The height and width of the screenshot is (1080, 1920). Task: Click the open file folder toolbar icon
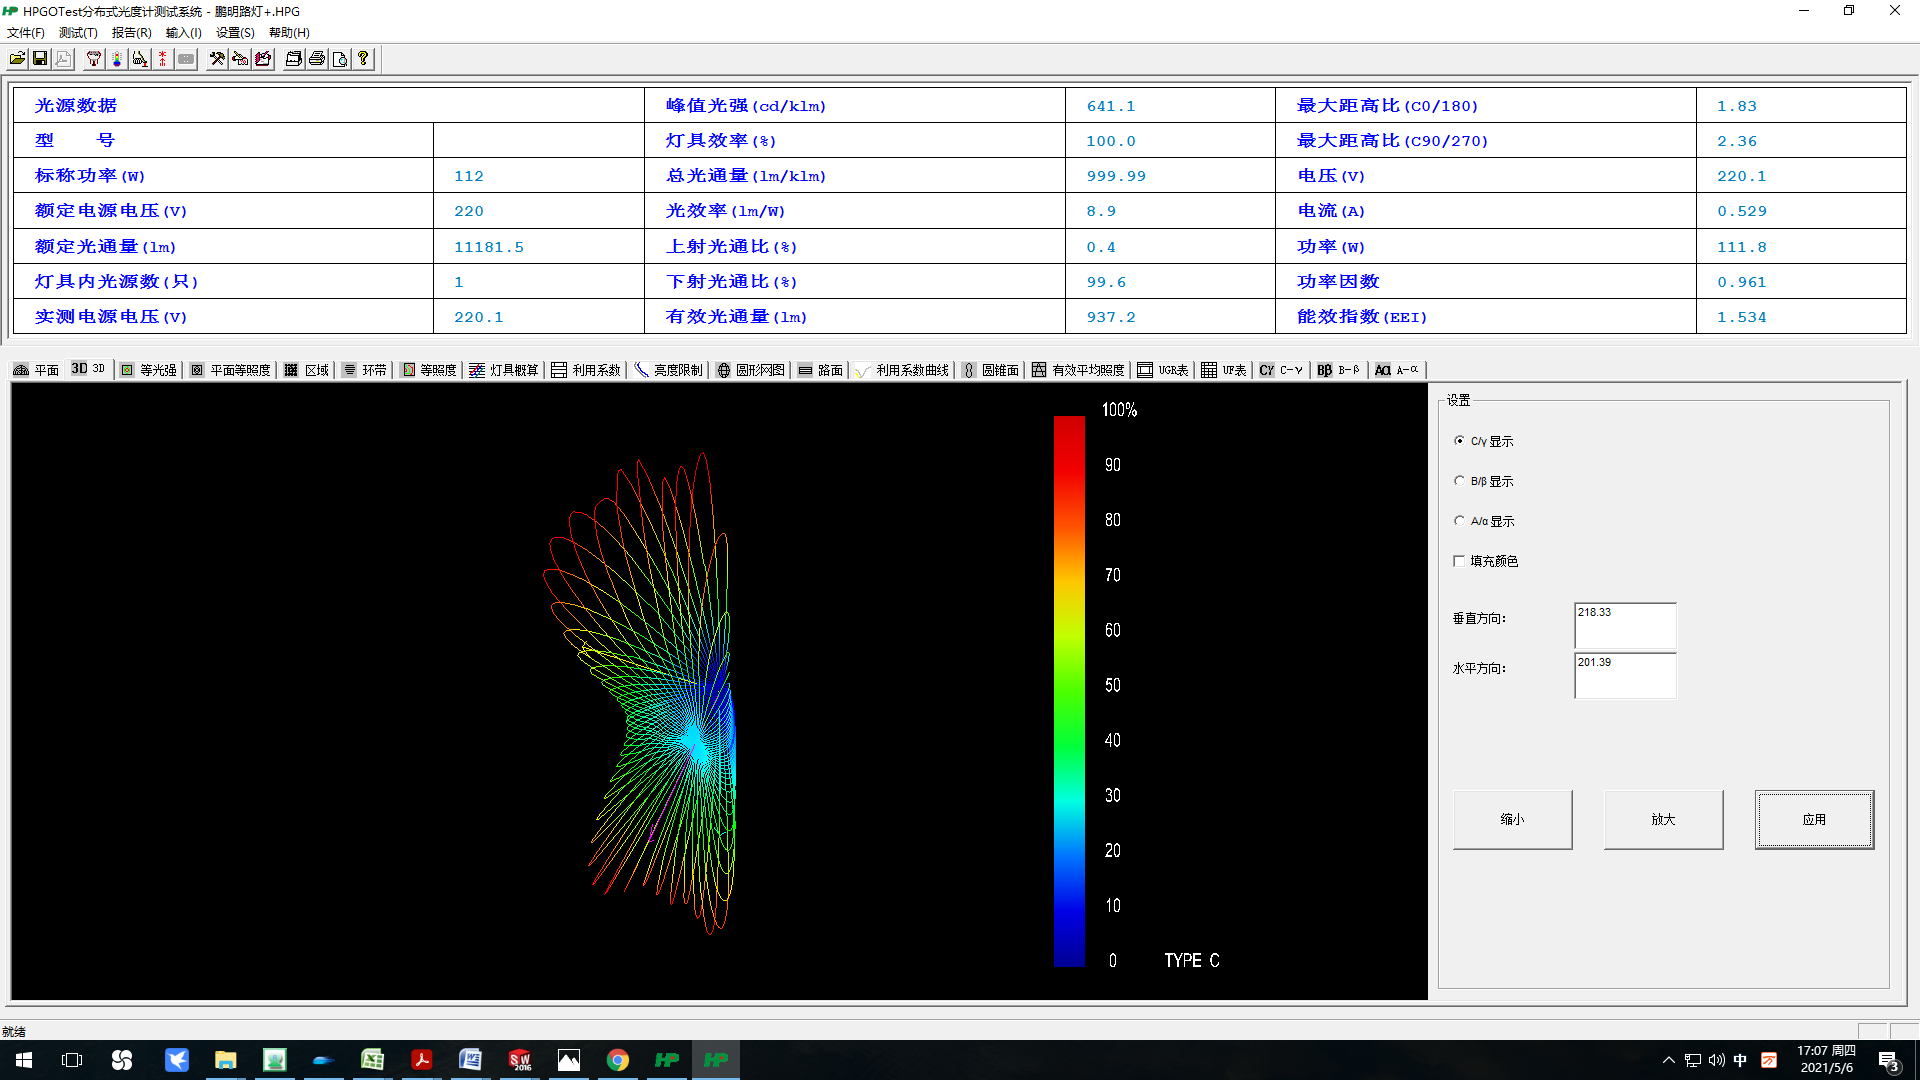pyautogui.click(x=17, y=59)
